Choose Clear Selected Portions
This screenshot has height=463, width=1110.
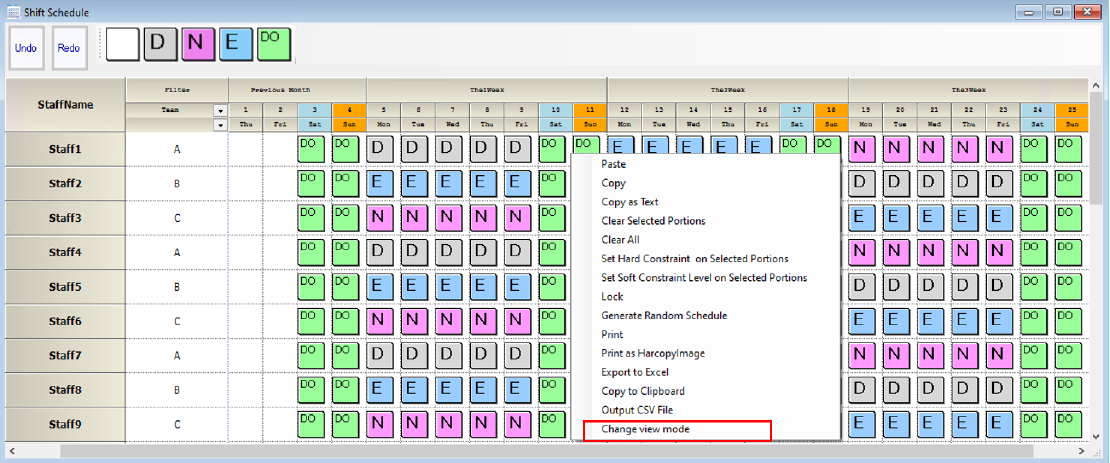pos(653,220)
